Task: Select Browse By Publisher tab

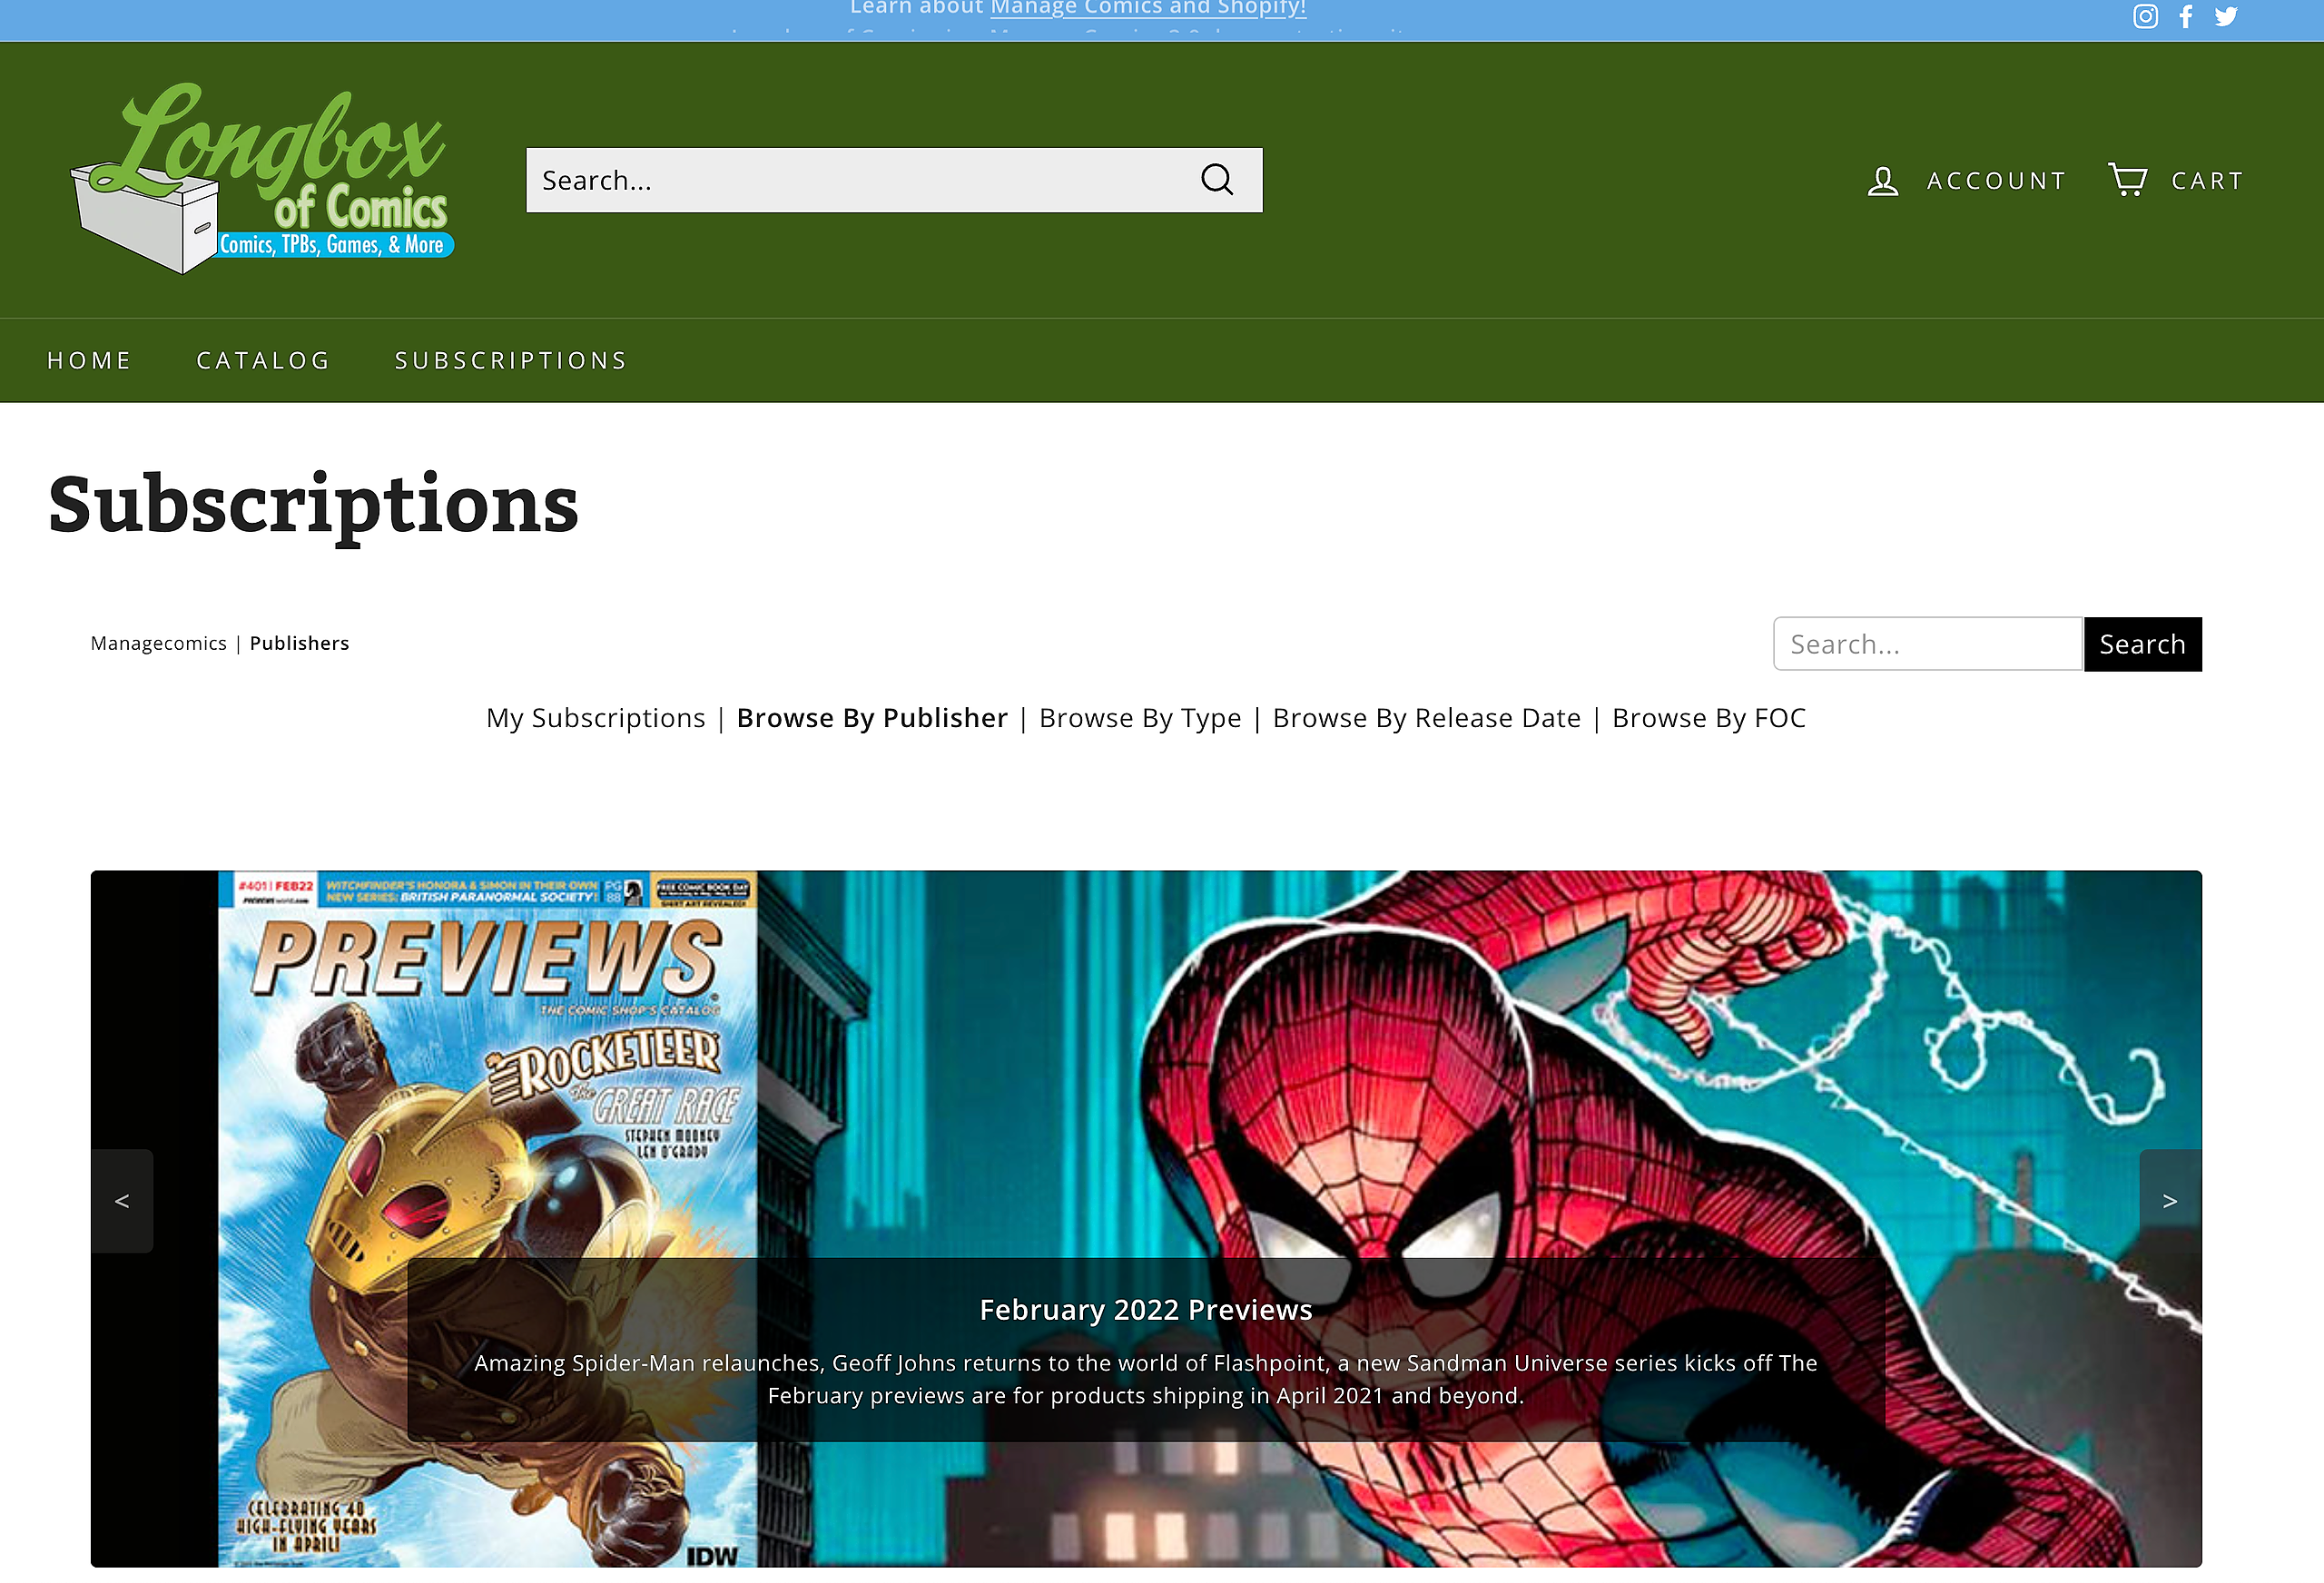Action: 872,718
